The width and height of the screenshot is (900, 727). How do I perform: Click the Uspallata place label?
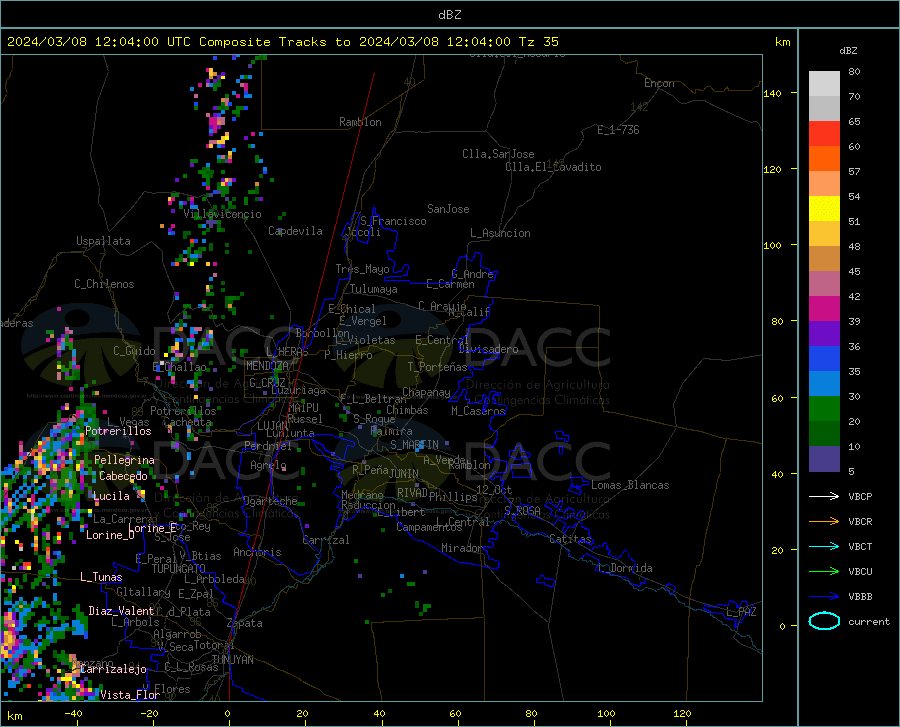pos(103,241)
